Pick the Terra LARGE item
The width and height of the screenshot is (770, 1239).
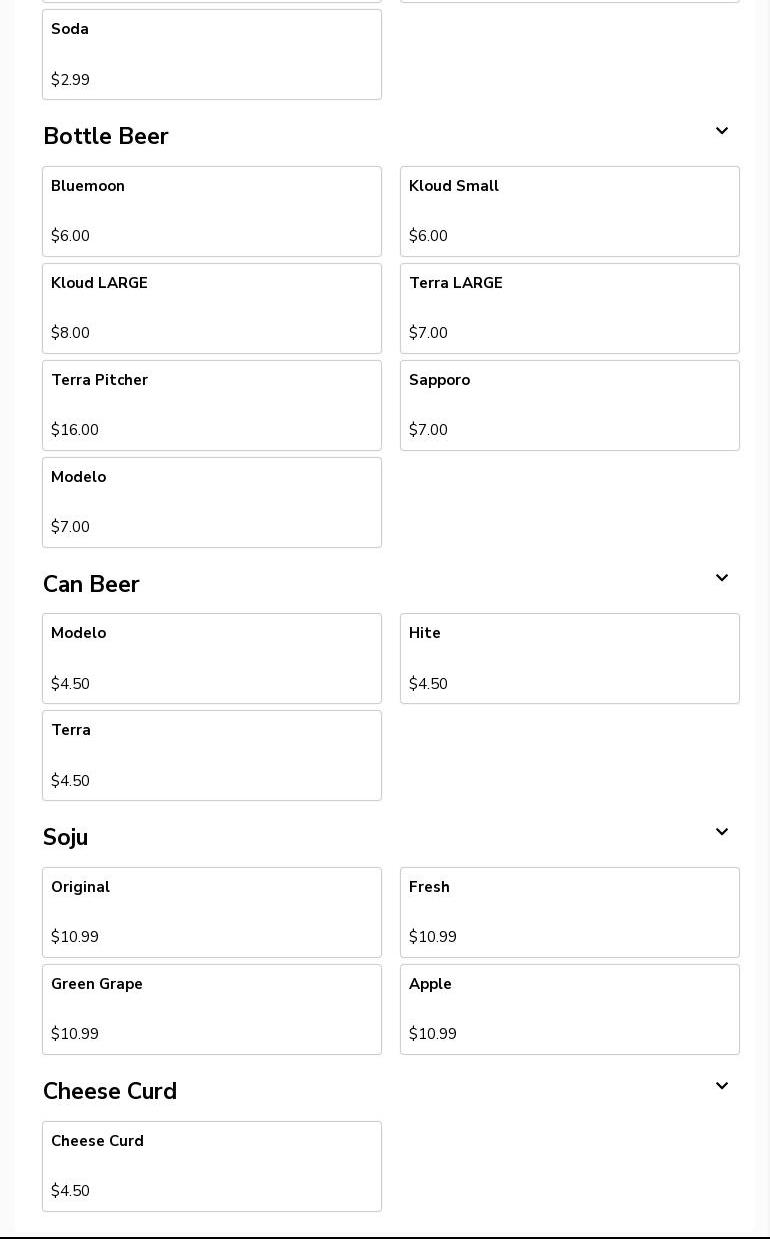[x=569, y=308]
